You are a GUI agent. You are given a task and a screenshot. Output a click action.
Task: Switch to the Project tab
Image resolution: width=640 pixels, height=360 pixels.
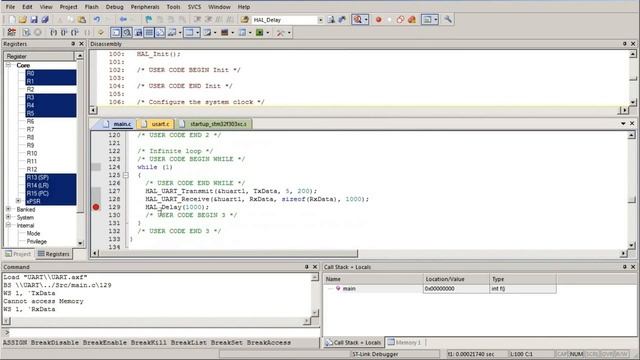point(18,254)
